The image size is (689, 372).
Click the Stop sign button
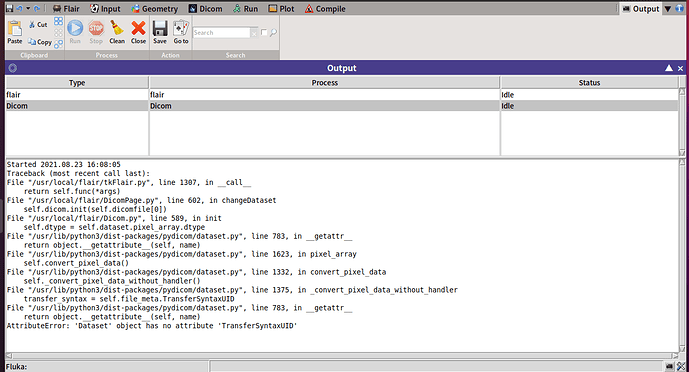click(96, 32)
